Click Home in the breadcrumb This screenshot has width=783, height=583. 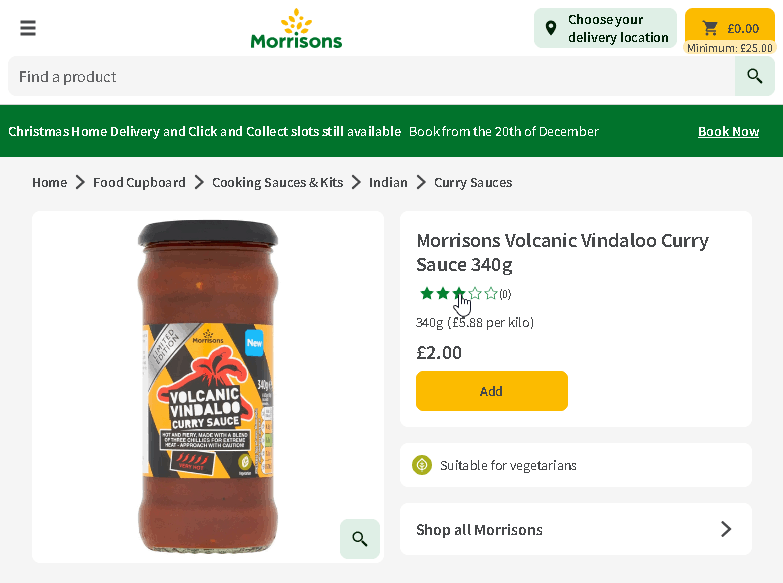(49, 182)
